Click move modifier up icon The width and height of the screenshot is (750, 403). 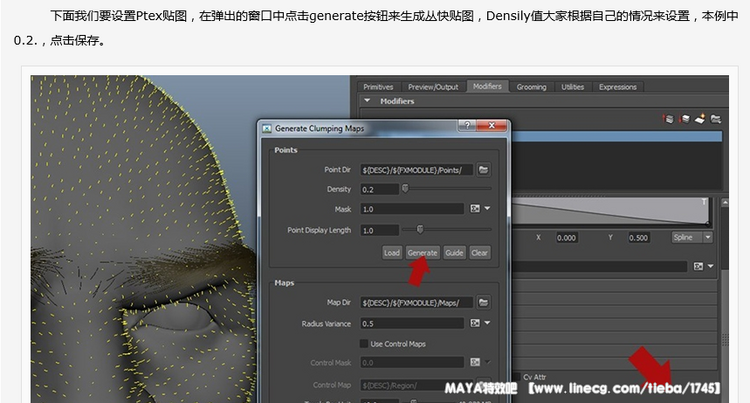tap(669, 119)
